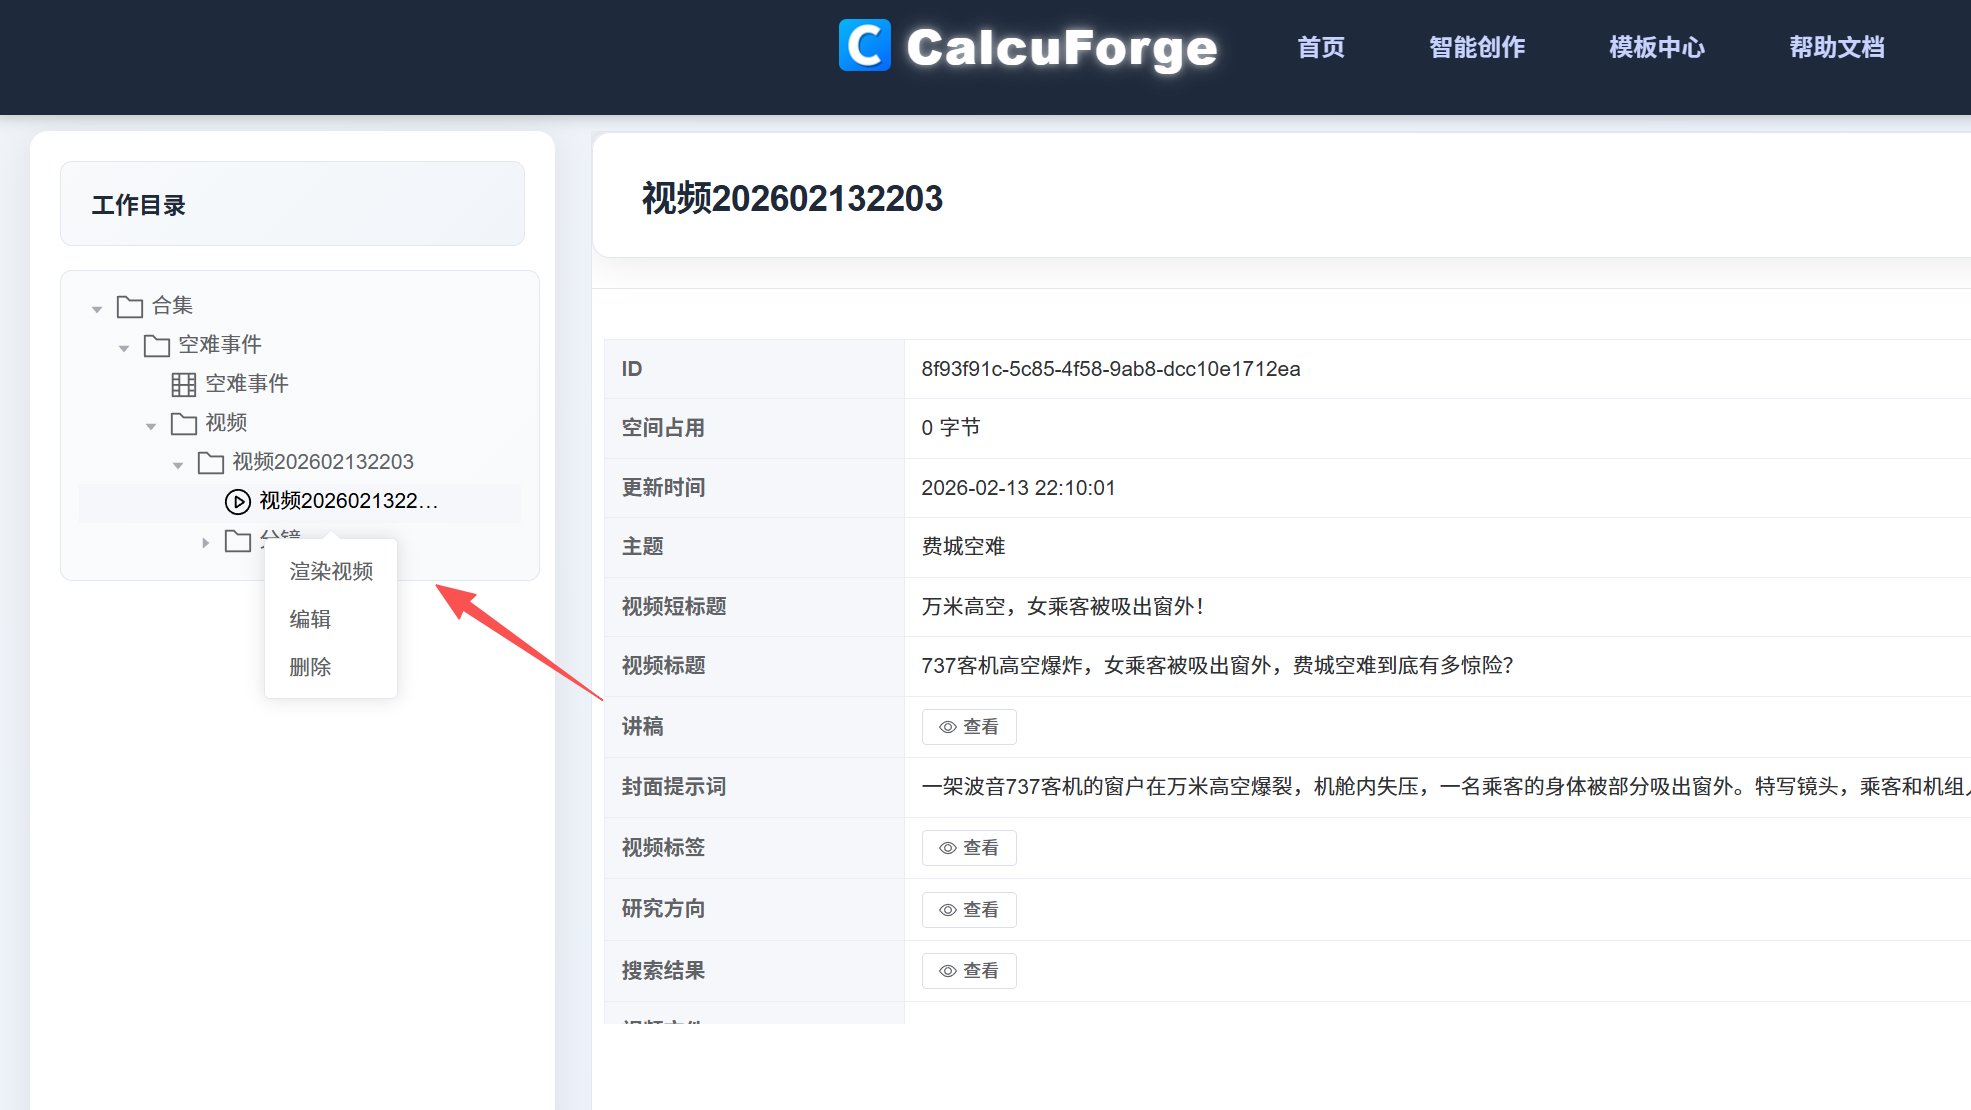
Task: Click the 视频 folder icon
Action: coord(184,423)
